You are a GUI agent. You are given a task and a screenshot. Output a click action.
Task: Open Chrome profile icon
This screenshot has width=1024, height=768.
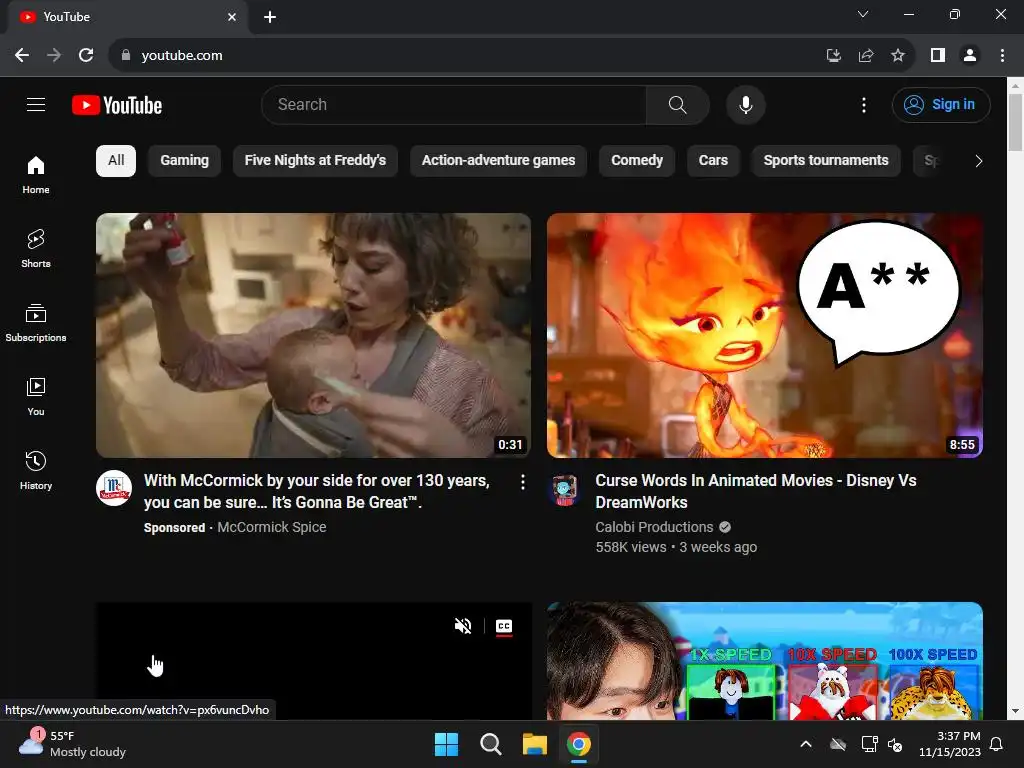[970, 56]
